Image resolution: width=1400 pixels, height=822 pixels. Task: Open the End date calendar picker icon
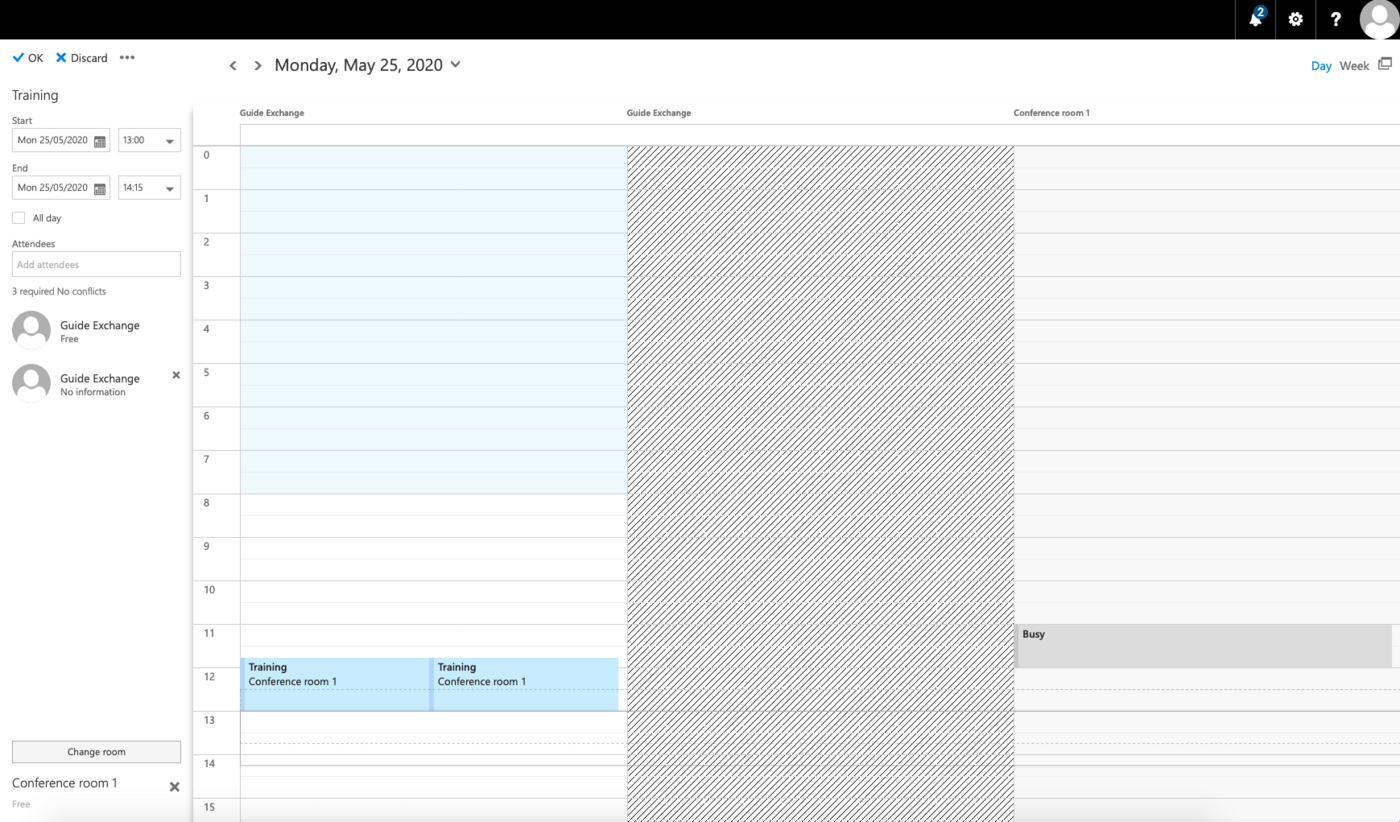click(x=99, y=188)
